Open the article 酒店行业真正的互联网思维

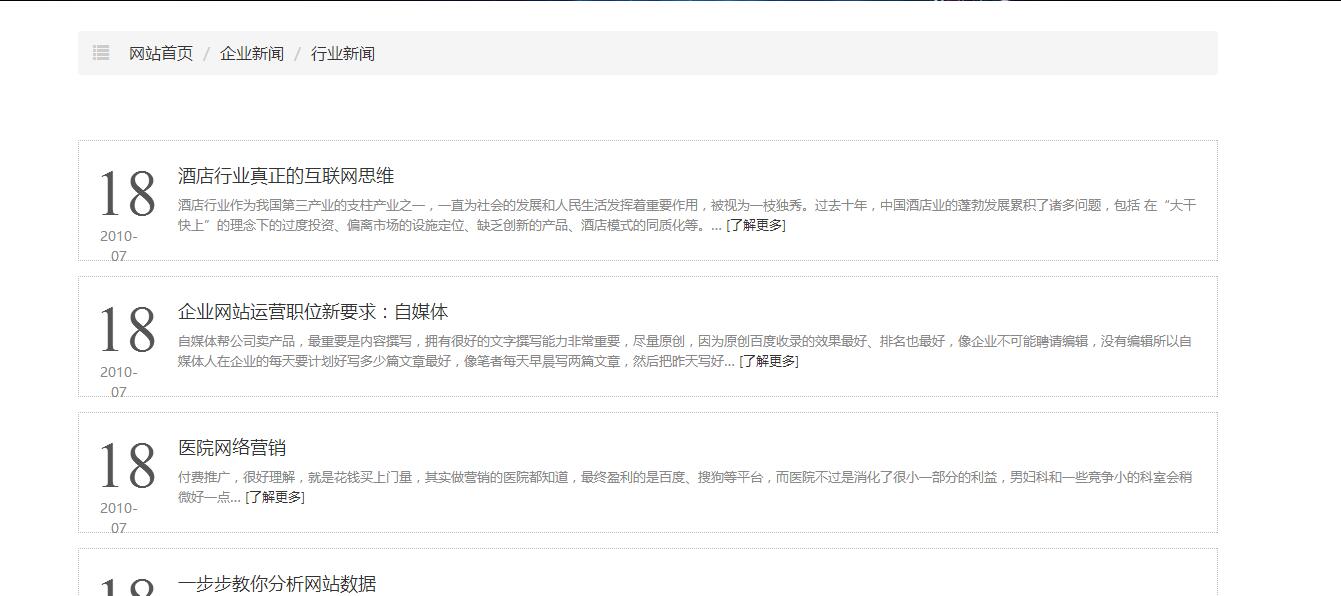tap(286, 176)
